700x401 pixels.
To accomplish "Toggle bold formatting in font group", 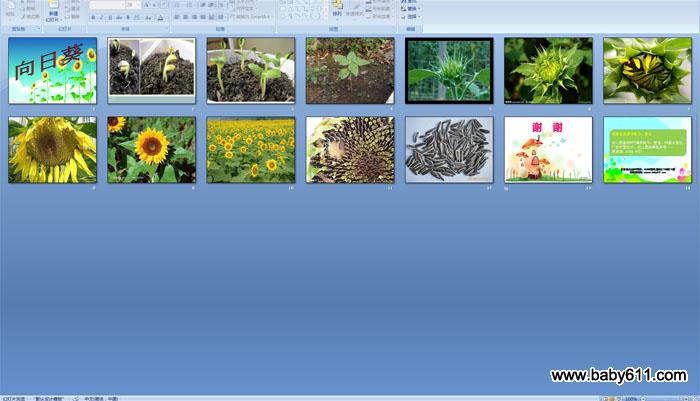I will (92, 17).
